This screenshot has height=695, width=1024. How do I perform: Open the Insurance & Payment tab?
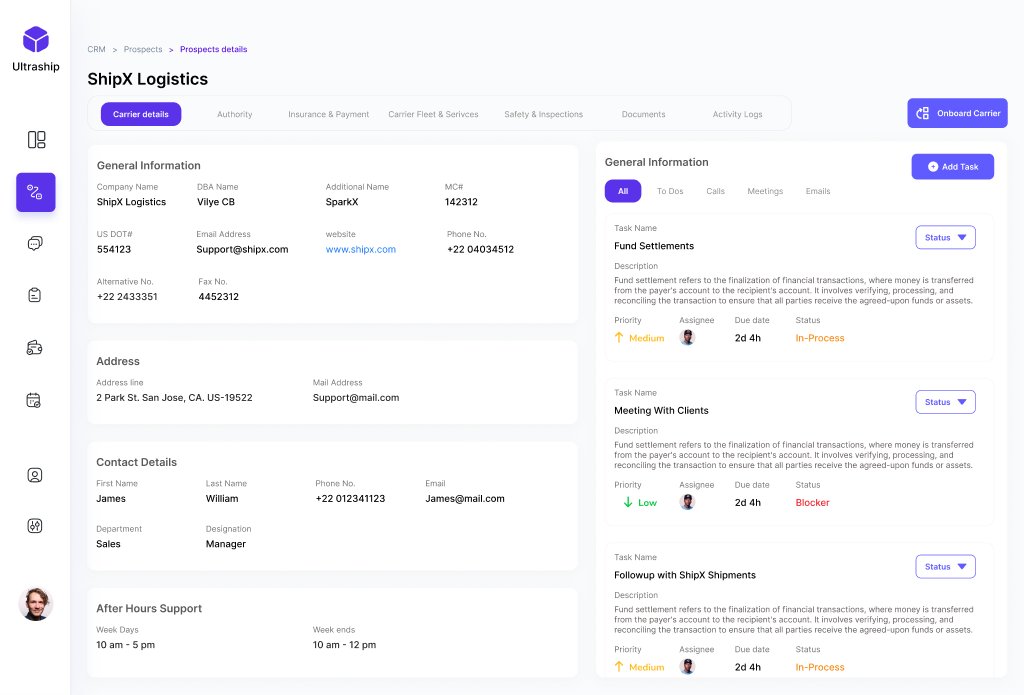[x=328, y=114]
